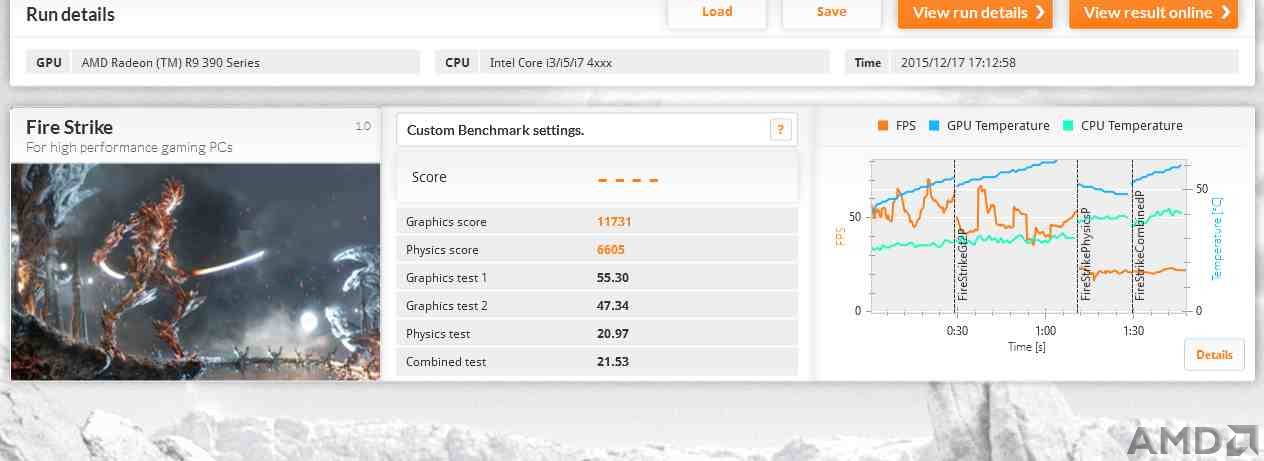The width and height of the screenshot is (1264, 461).
Task: Click the 'For high performance gaming PCs' subtitle
Action: tap(129, 148)
